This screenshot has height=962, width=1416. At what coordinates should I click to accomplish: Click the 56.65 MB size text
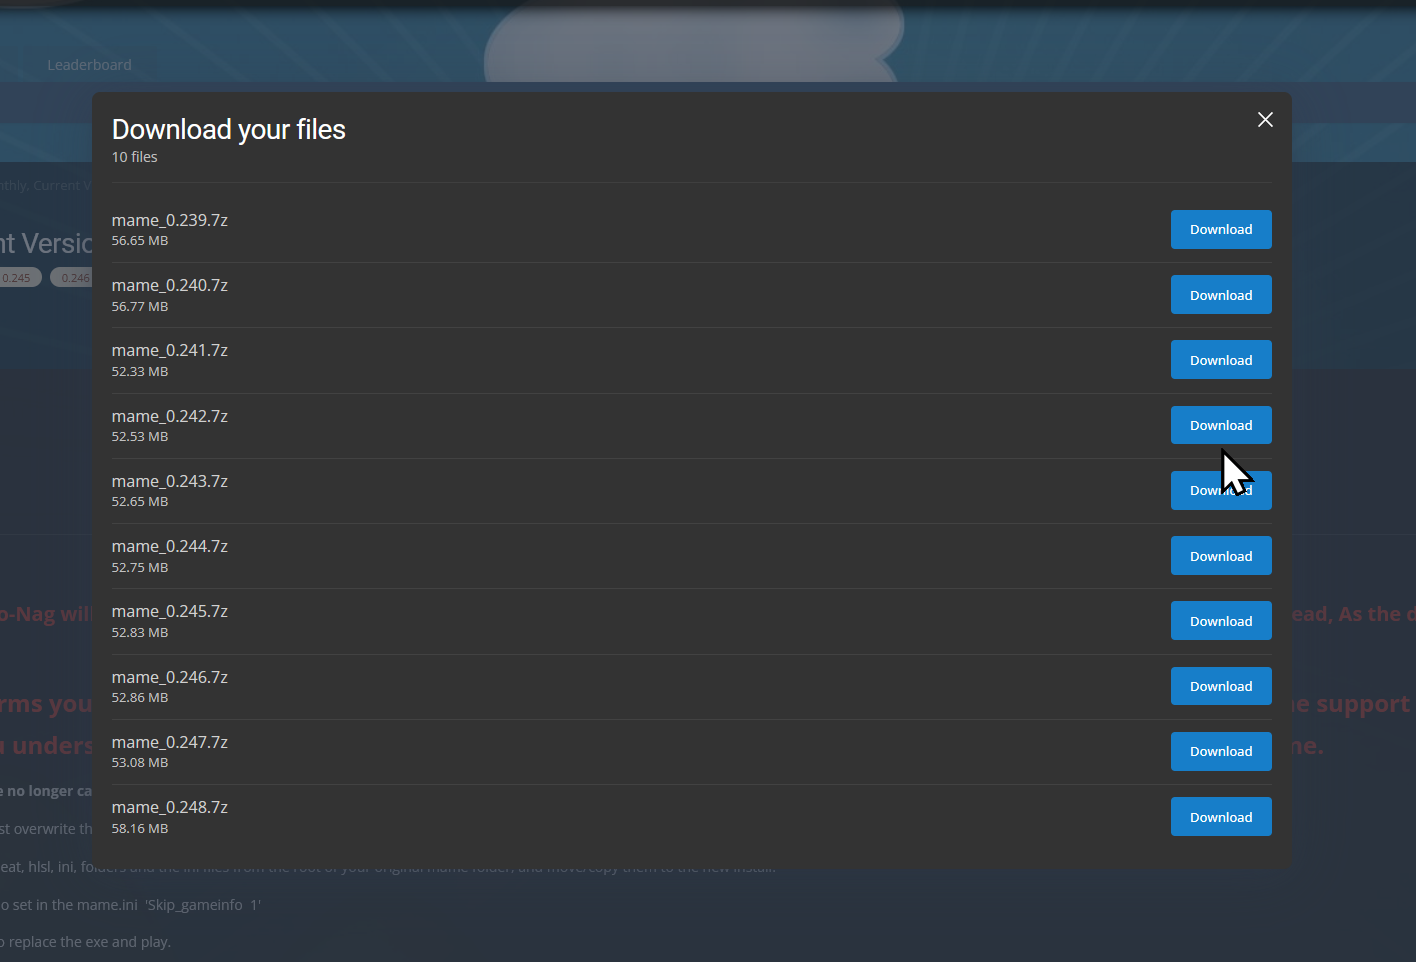click(140, 241)
